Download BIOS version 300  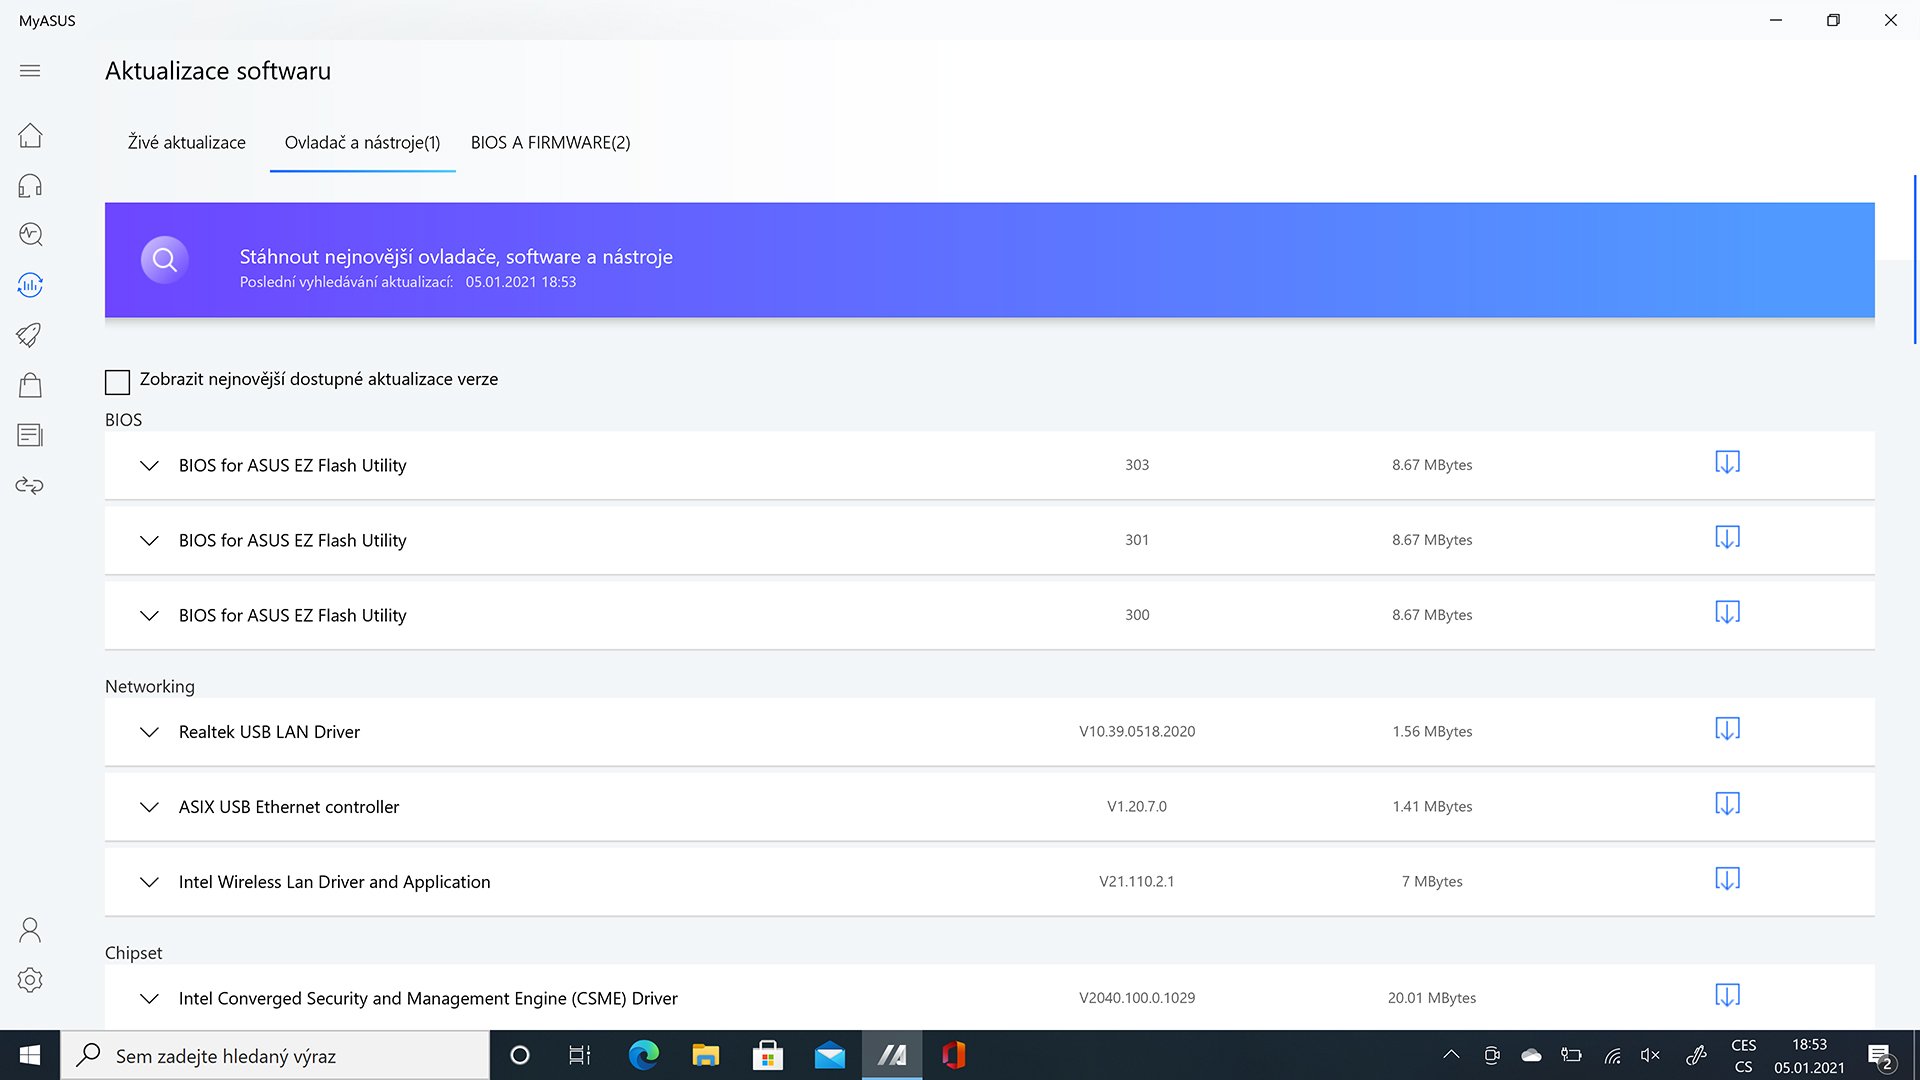click(1727, 612)
